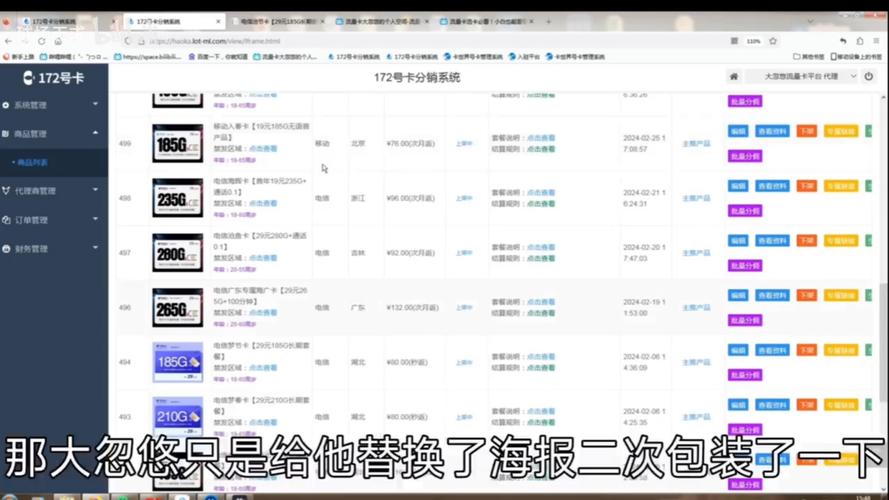The width and height of the screenshot is (889, 500).
Task: Open a new browser tab with plus
Action: pos(548,22)
